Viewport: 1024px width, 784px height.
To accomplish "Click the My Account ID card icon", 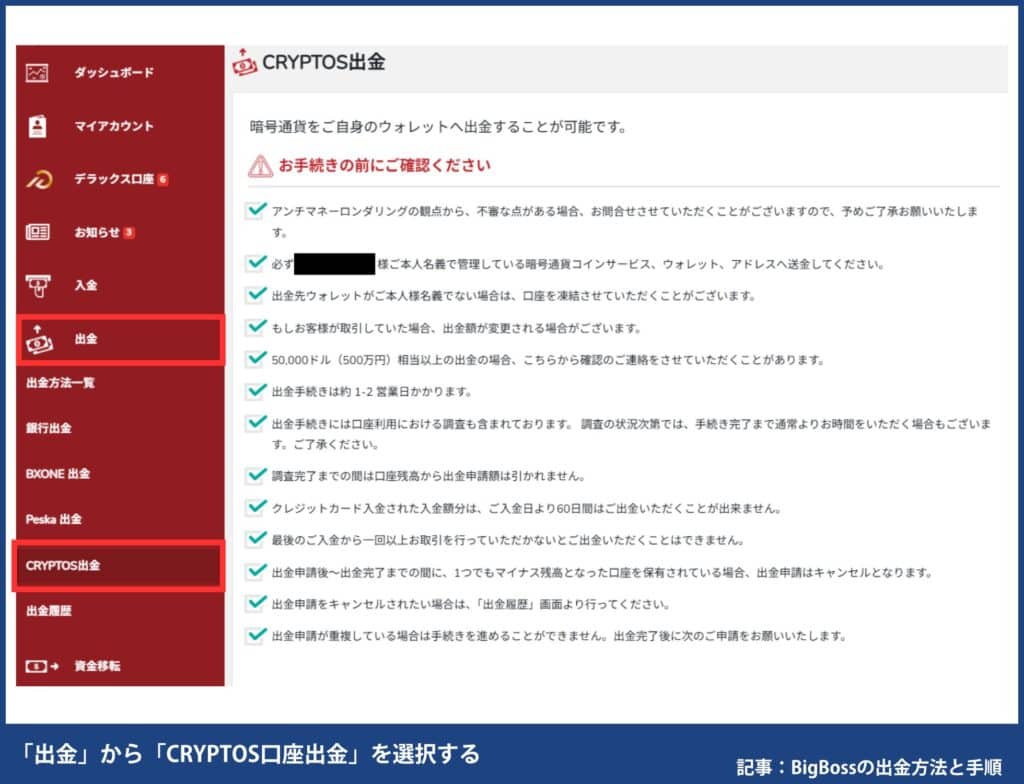I will (37, 126).
